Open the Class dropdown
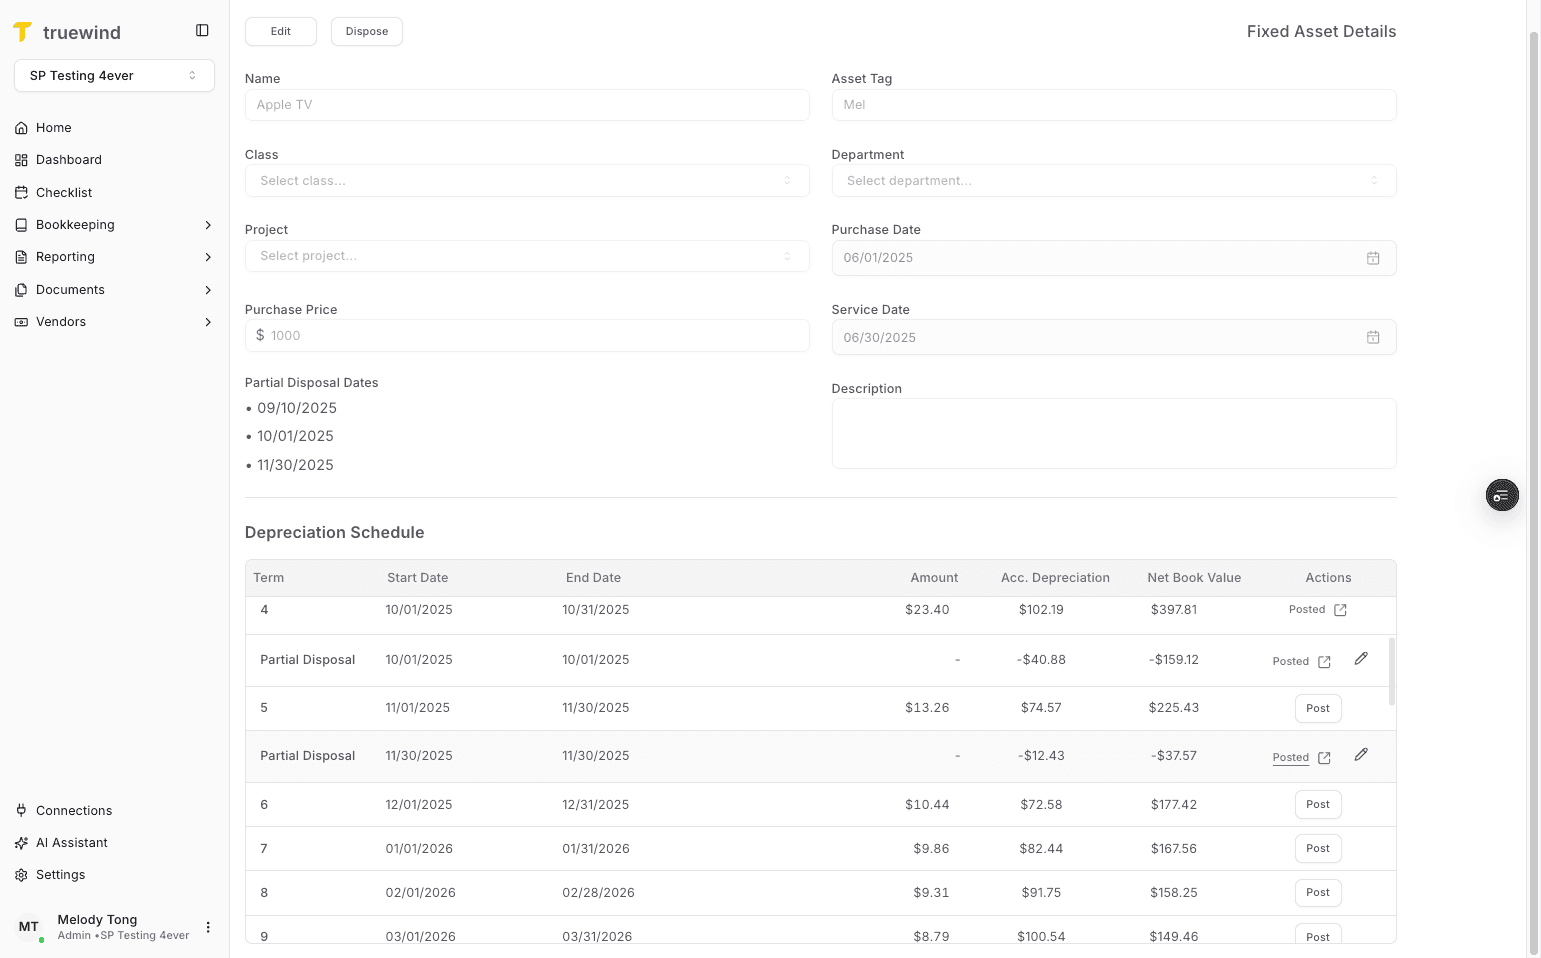Screen dimensions: 1541x958 pyautogui.click(x=527, y=180)
